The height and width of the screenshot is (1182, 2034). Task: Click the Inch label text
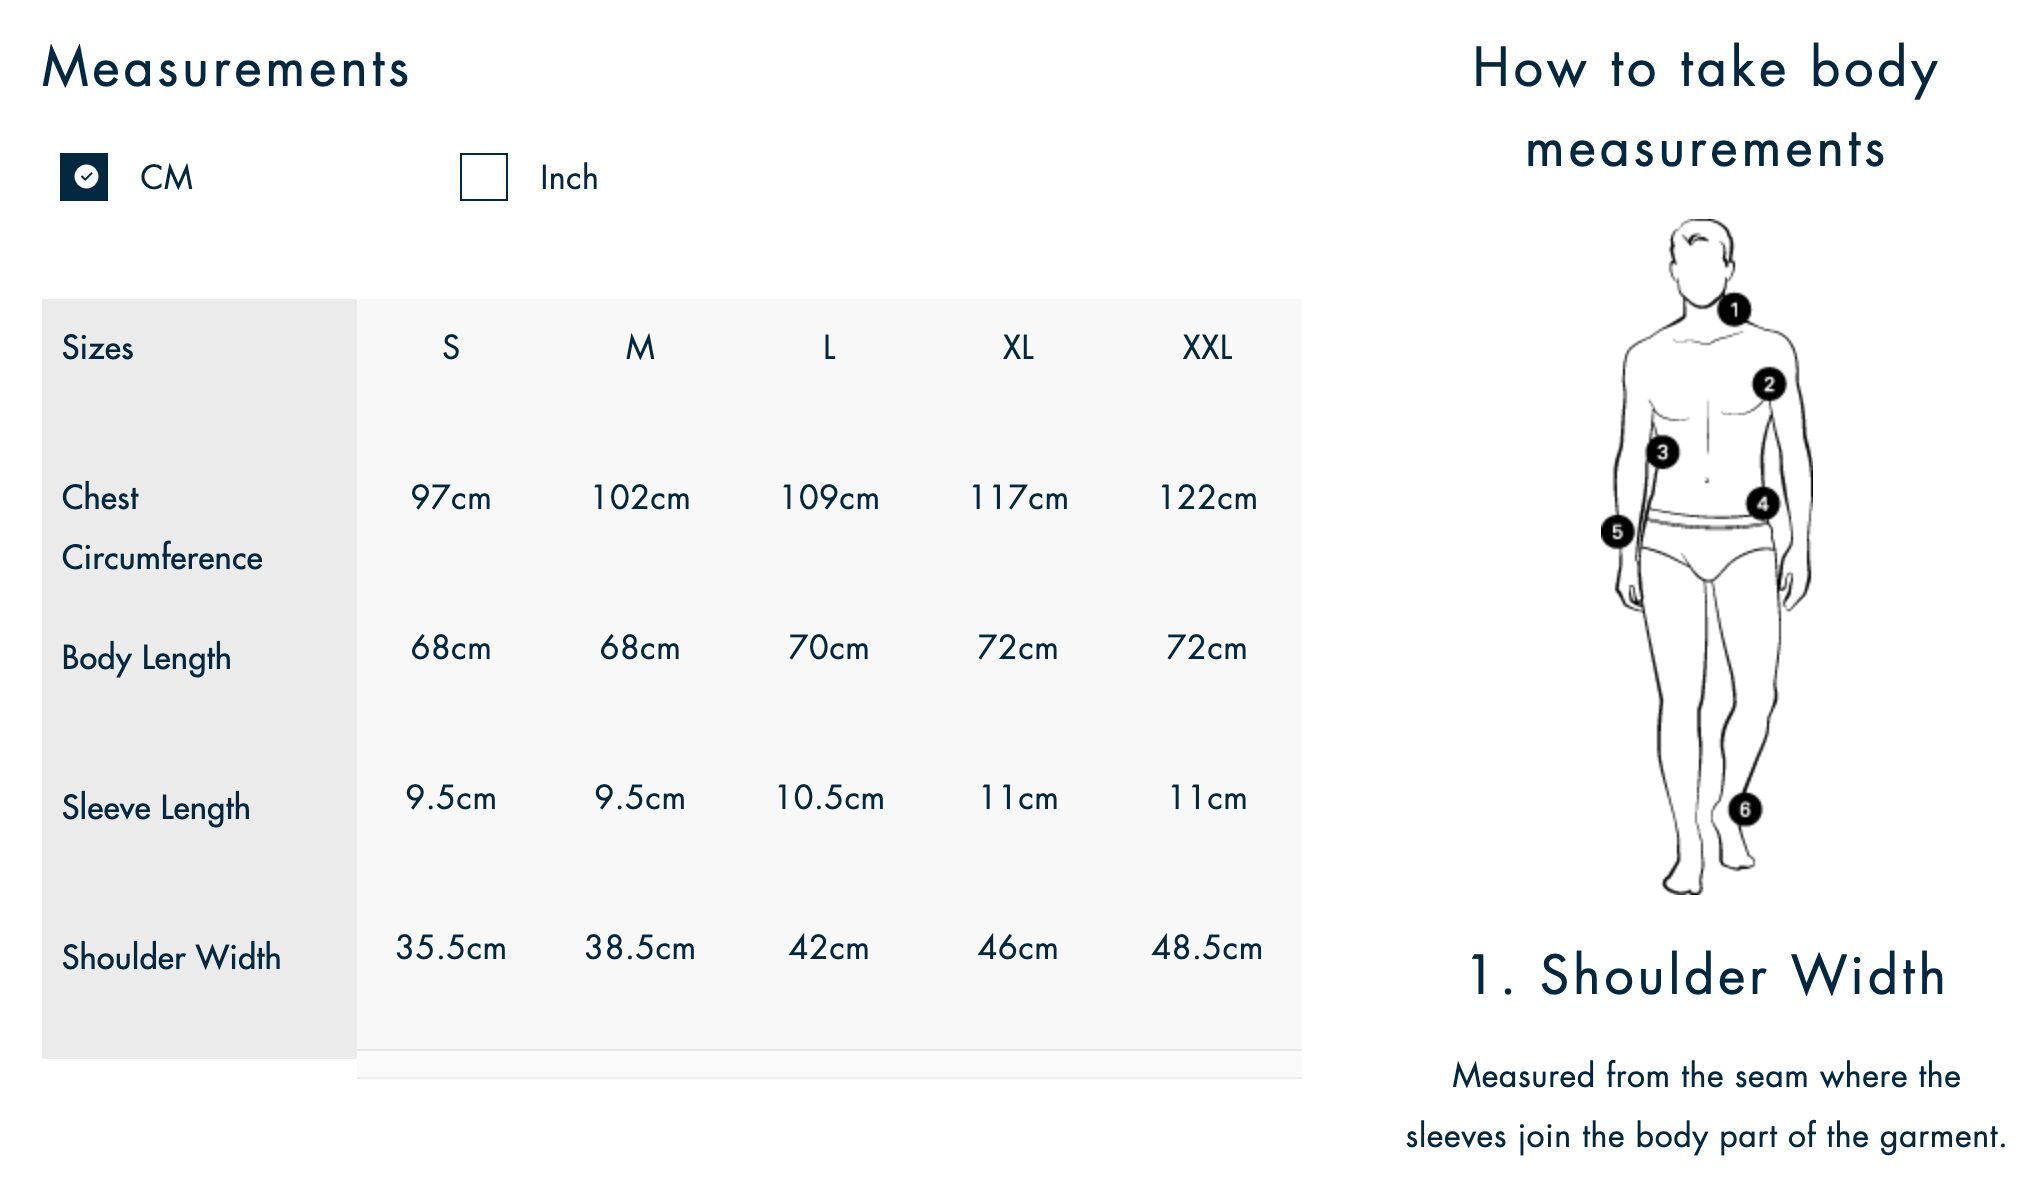(x=568, y=178)
